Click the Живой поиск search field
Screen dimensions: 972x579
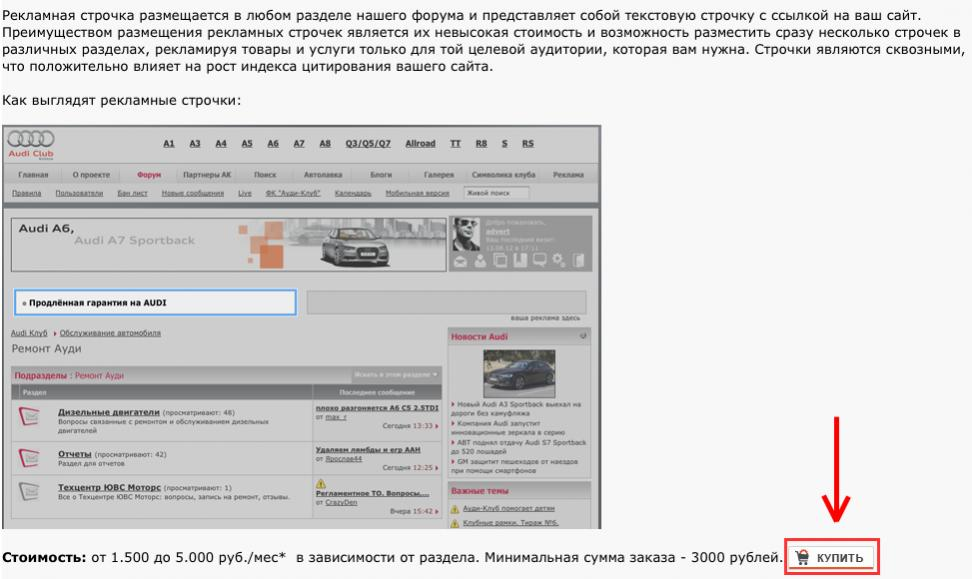(x=497, y=193)
